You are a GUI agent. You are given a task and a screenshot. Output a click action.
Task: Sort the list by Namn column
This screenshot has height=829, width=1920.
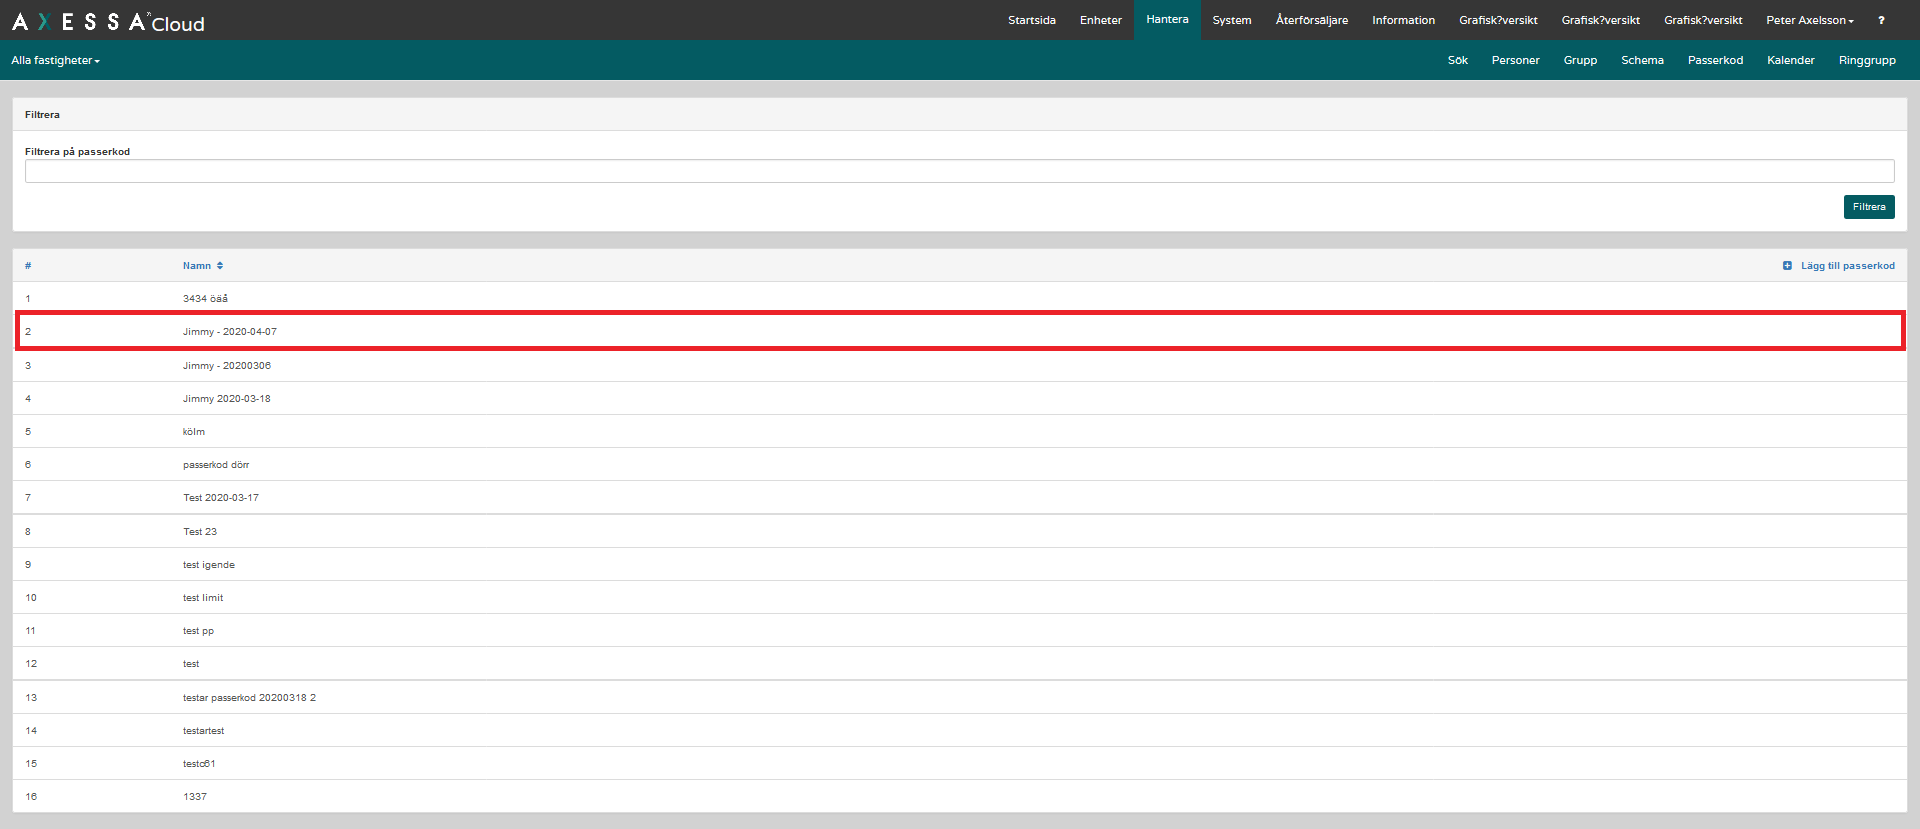point(203,266)
